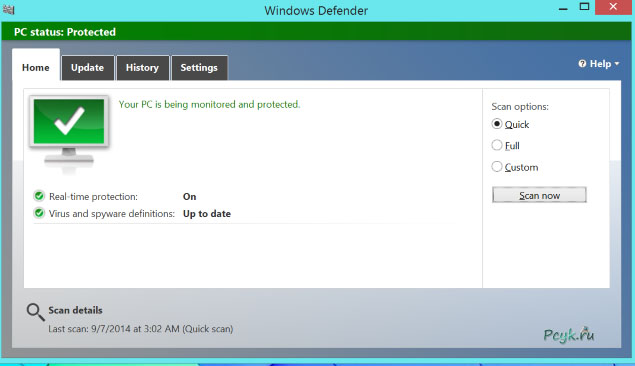Start scanning with Scan now button

click(x=539, y=195)
